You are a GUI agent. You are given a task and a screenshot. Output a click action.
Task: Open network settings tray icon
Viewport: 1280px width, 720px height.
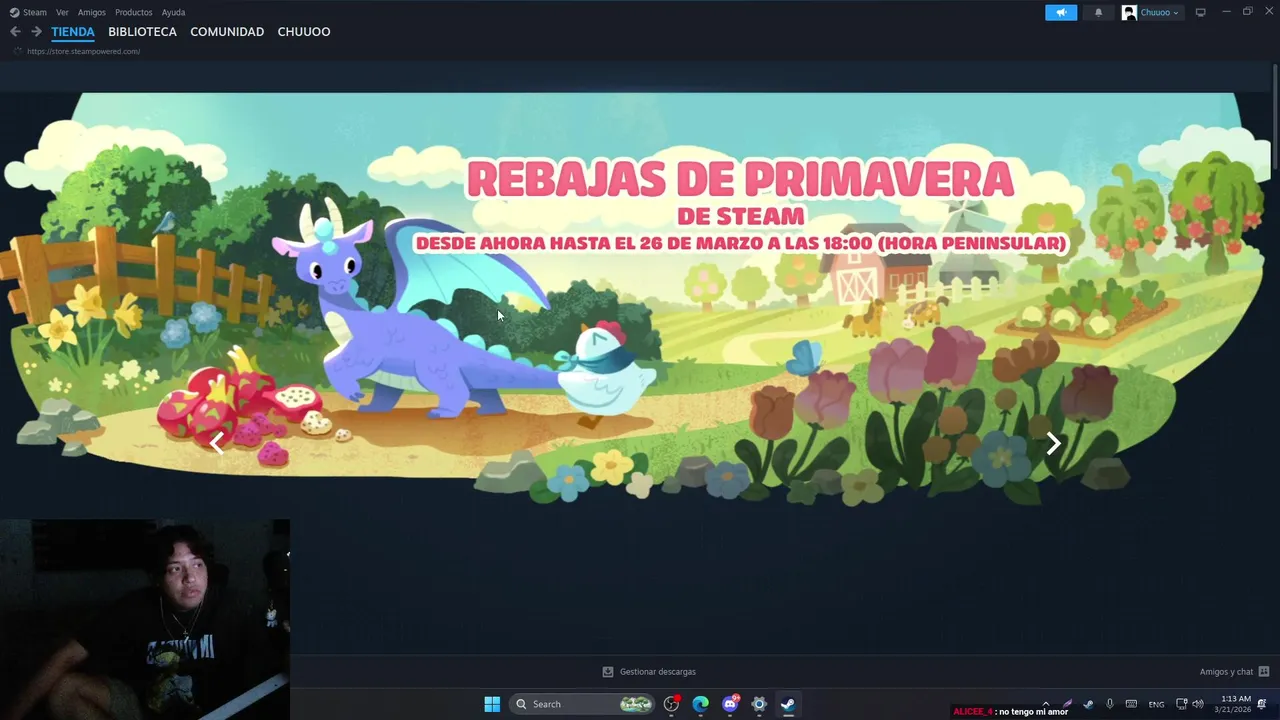coord(1181,704)
